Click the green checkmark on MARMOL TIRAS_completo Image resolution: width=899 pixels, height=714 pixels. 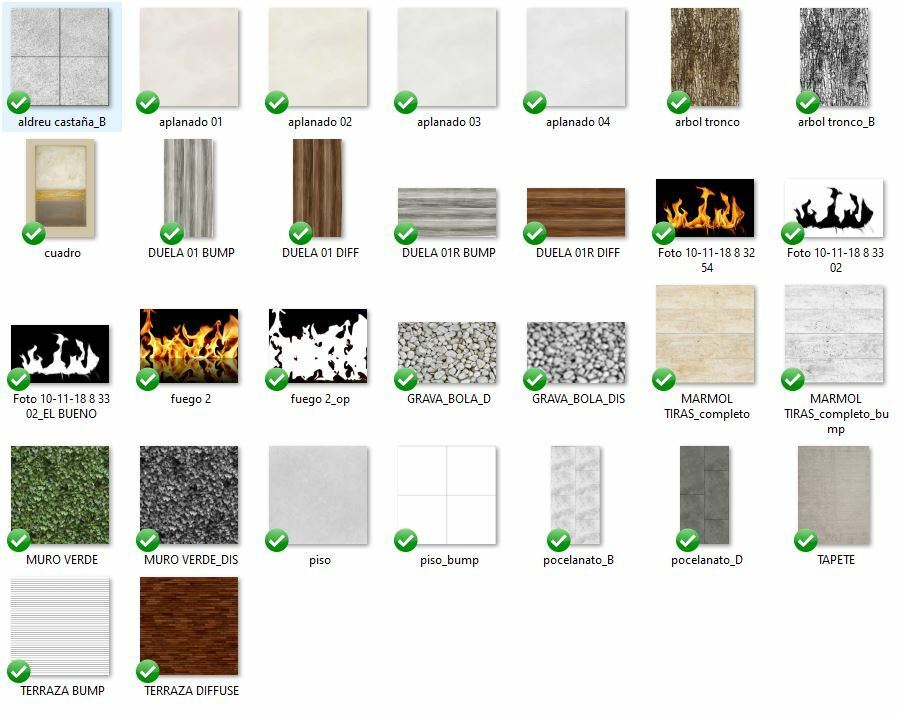point(664,379)
